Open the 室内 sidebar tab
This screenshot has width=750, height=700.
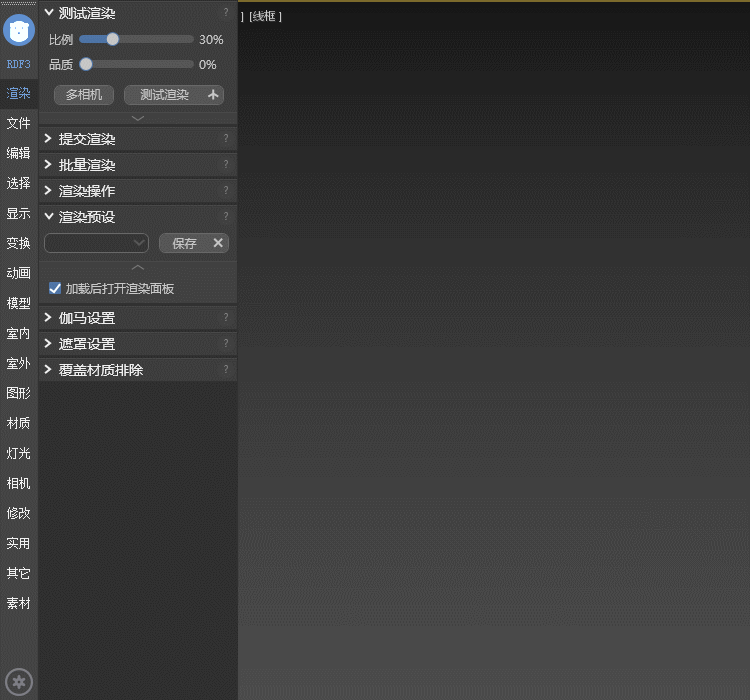(x=19, y=333)
